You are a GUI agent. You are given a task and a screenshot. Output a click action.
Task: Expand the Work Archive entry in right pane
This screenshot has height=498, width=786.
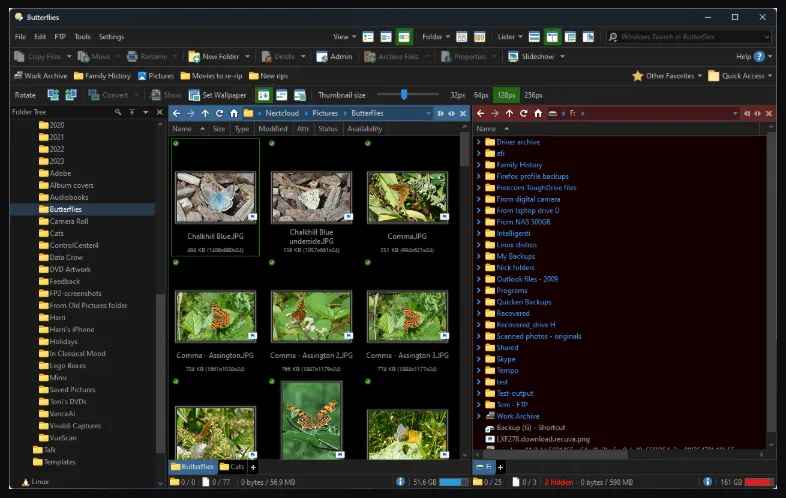pos(479,416)
